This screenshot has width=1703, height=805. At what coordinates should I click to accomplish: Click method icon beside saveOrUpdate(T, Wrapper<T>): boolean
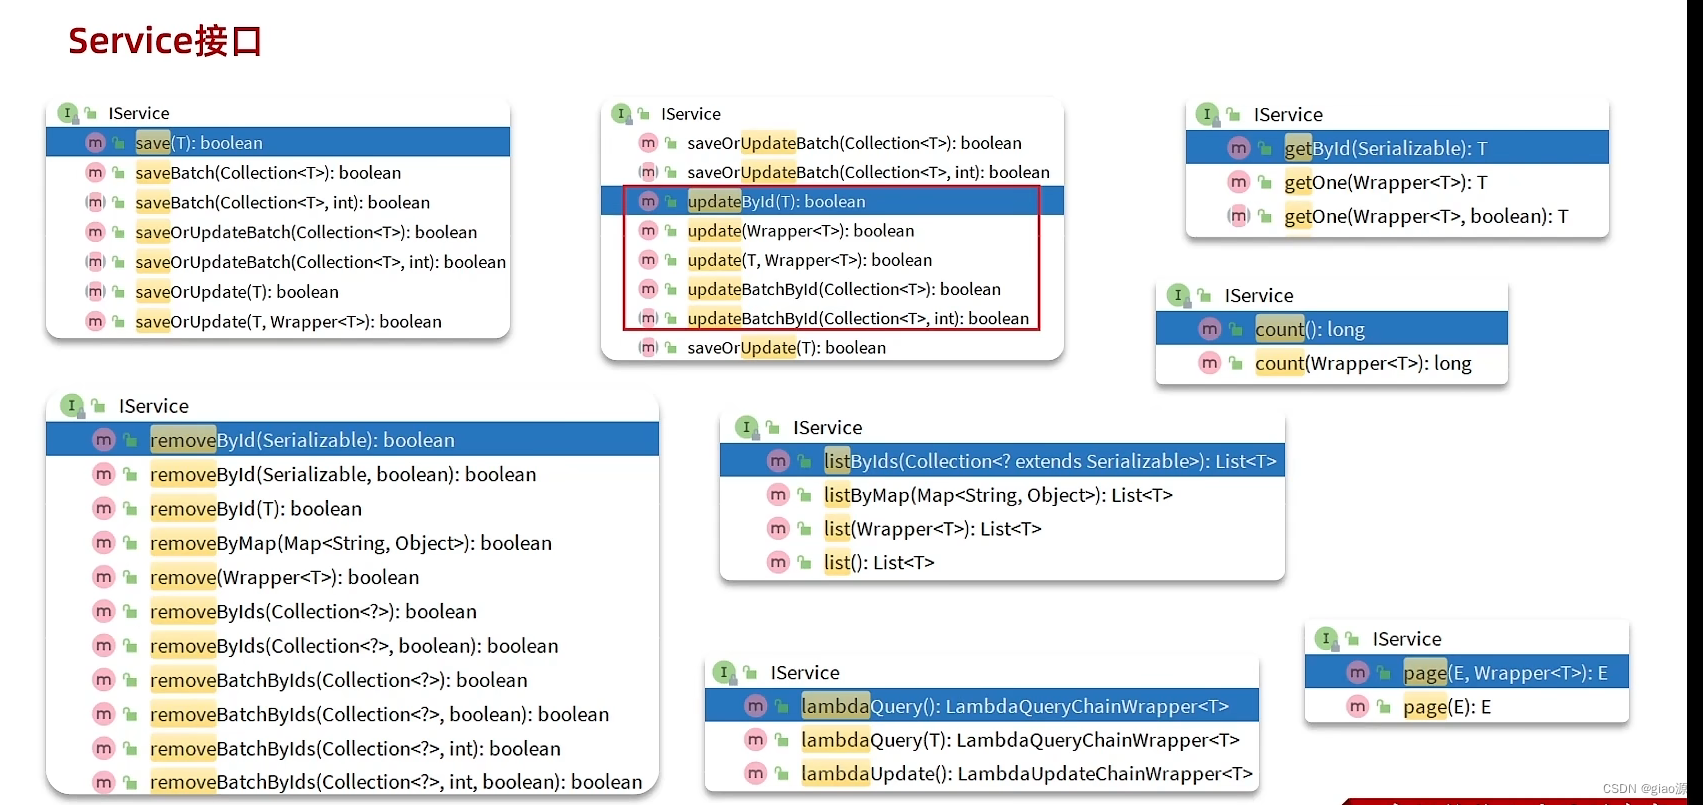point(95,321)
